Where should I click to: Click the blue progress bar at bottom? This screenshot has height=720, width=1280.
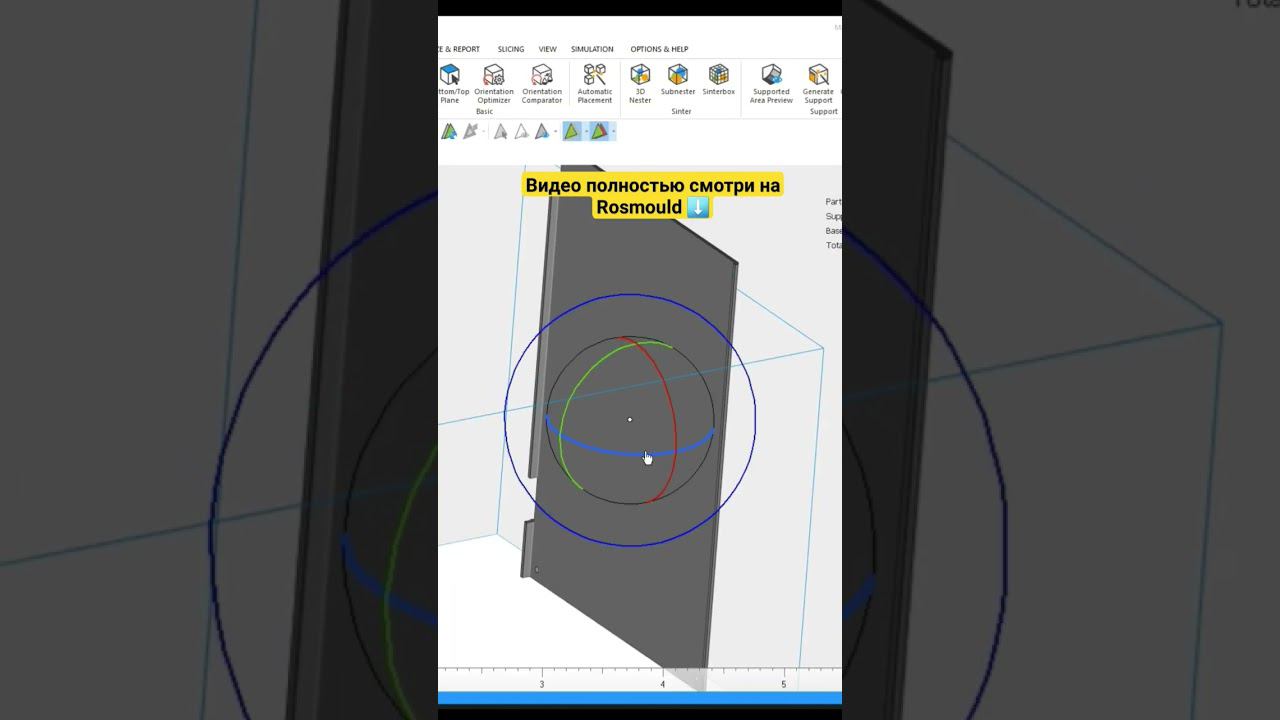(x=640, y=698)
